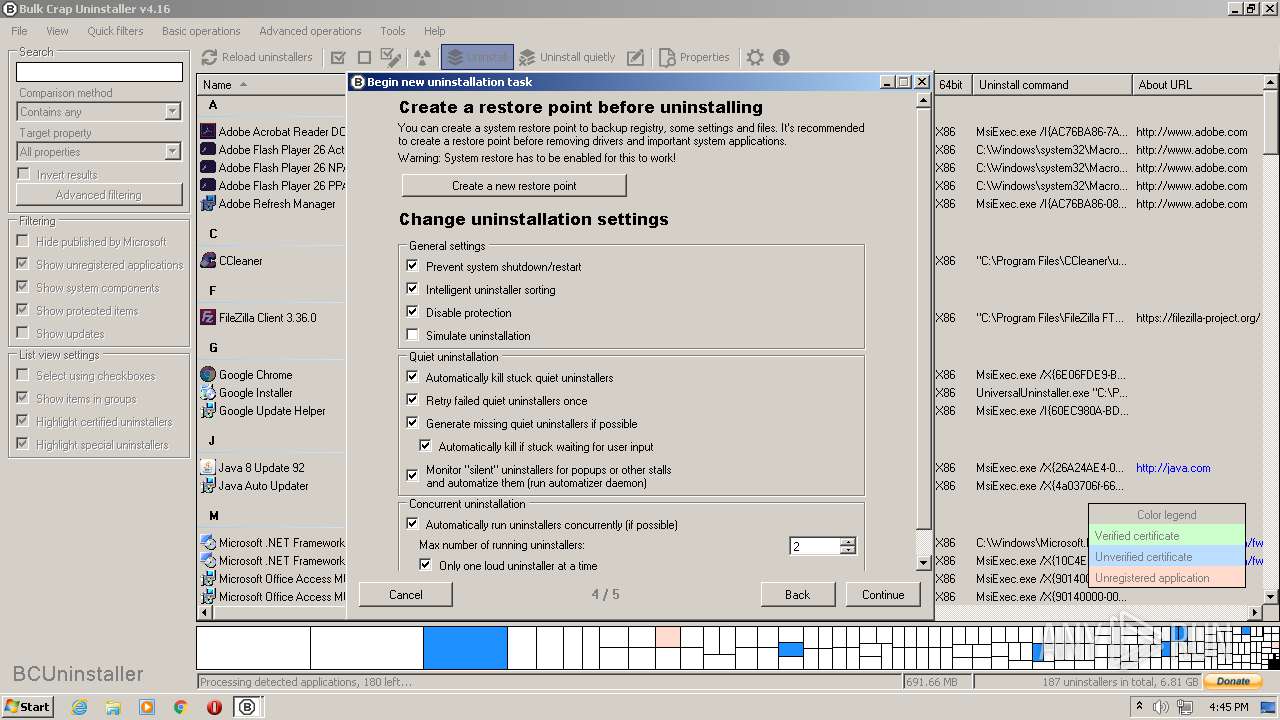Click Create a new restore point button

pos(514,185)
